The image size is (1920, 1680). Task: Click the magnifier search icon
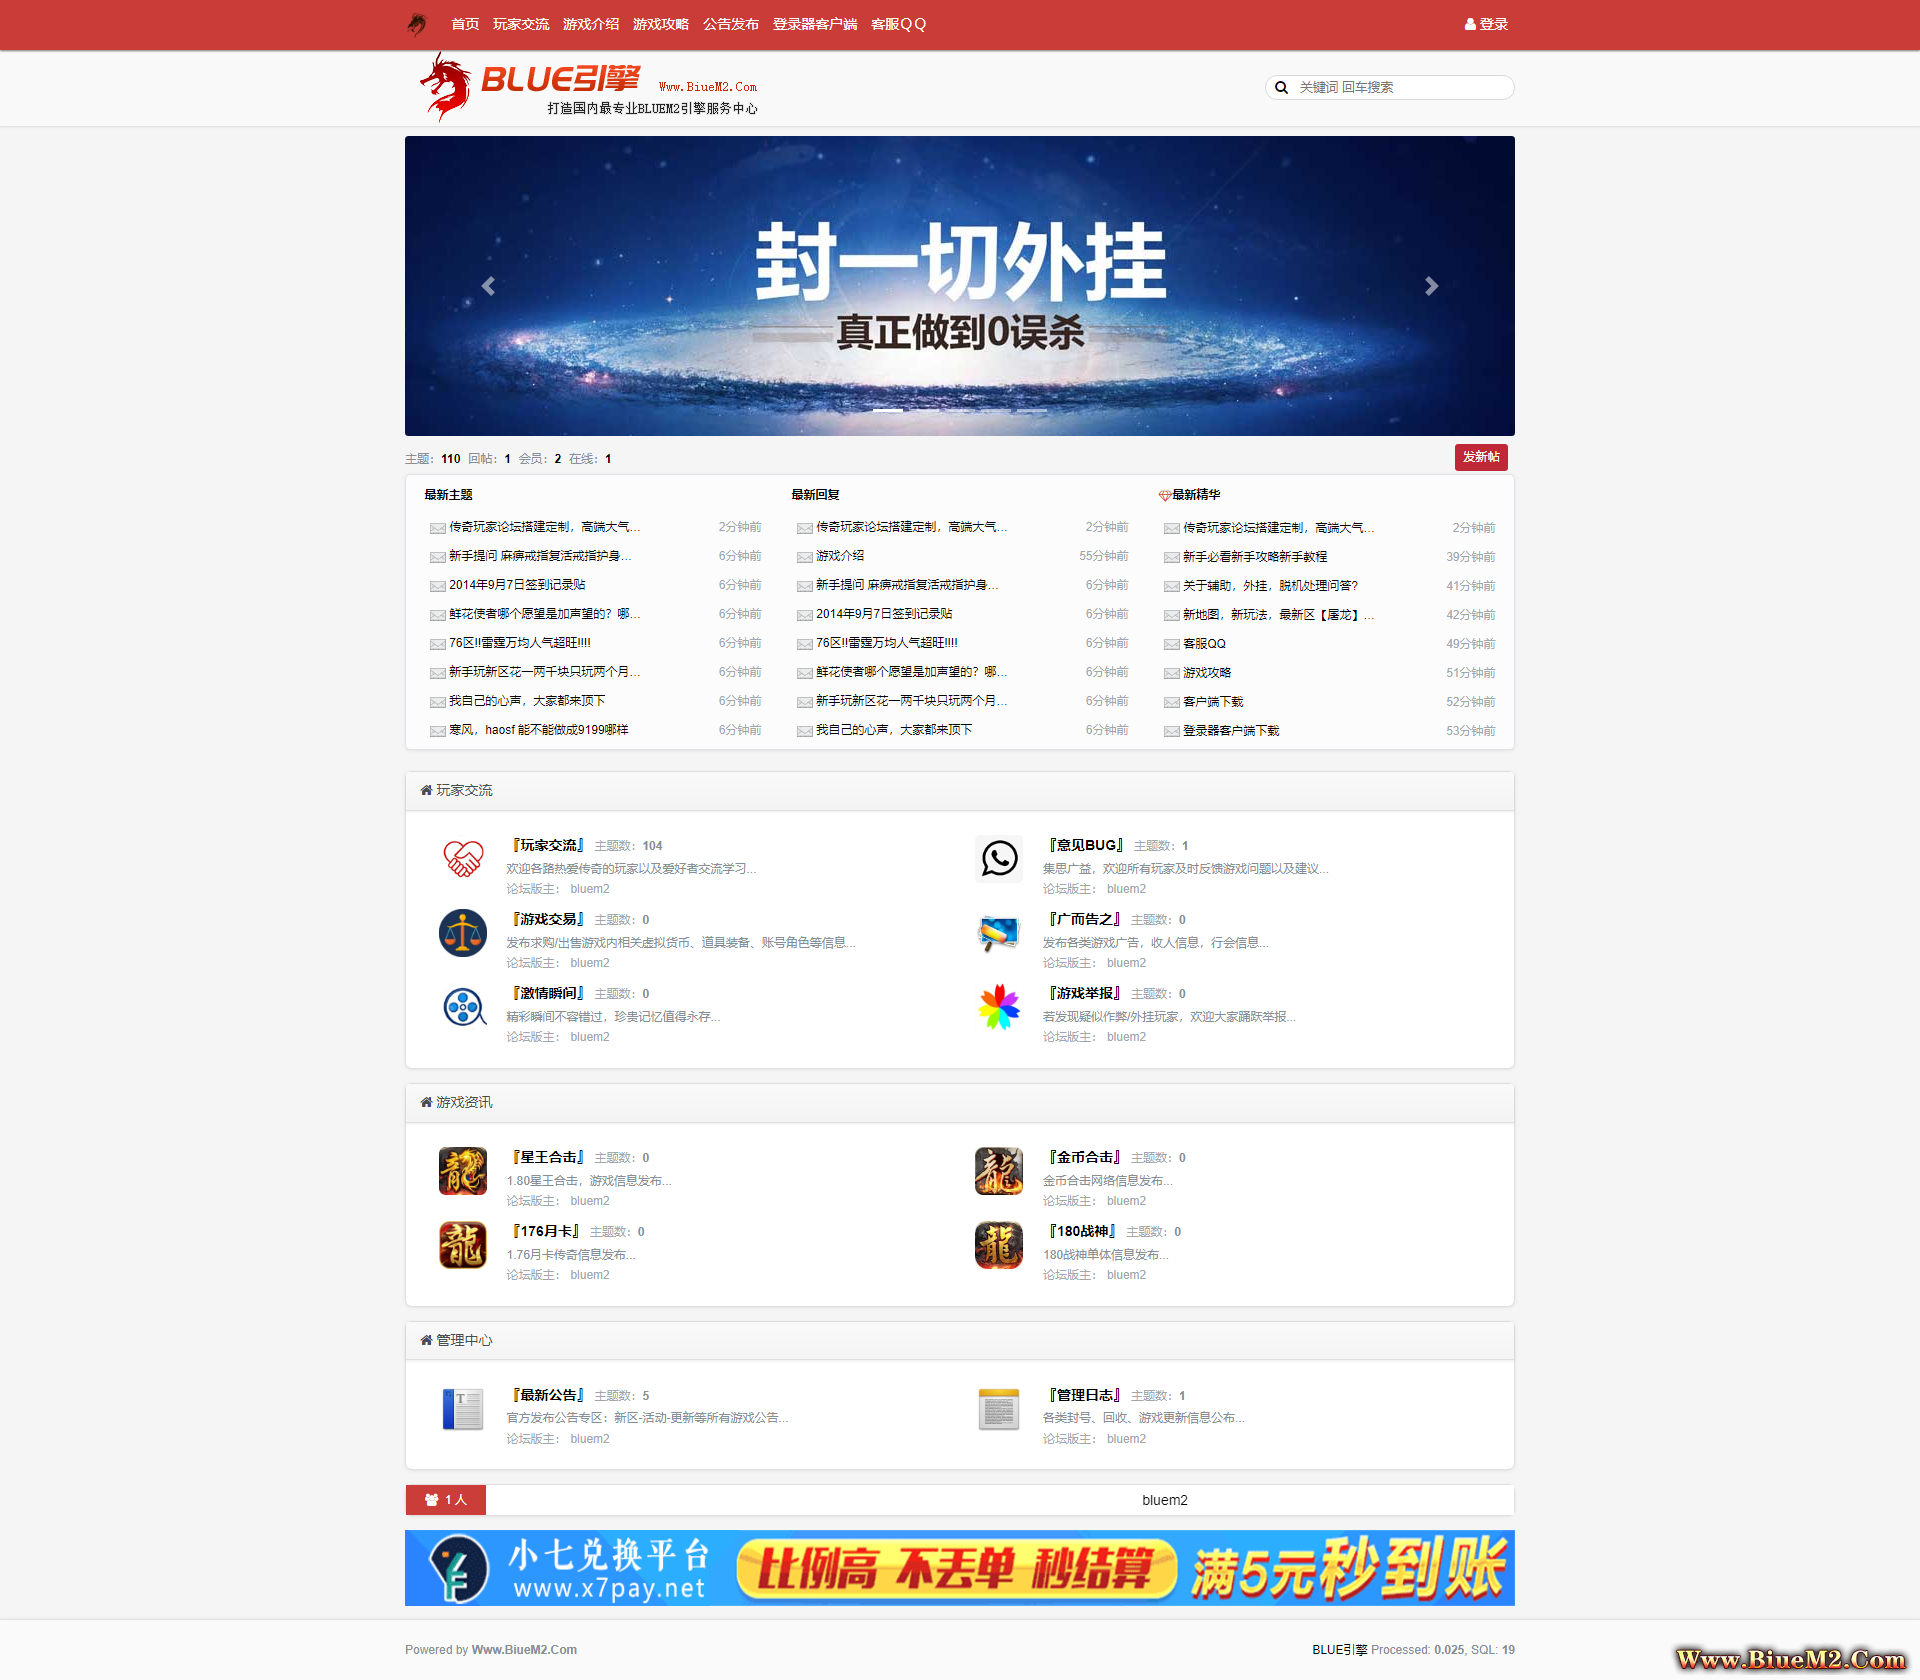(x=1281, y=88)
